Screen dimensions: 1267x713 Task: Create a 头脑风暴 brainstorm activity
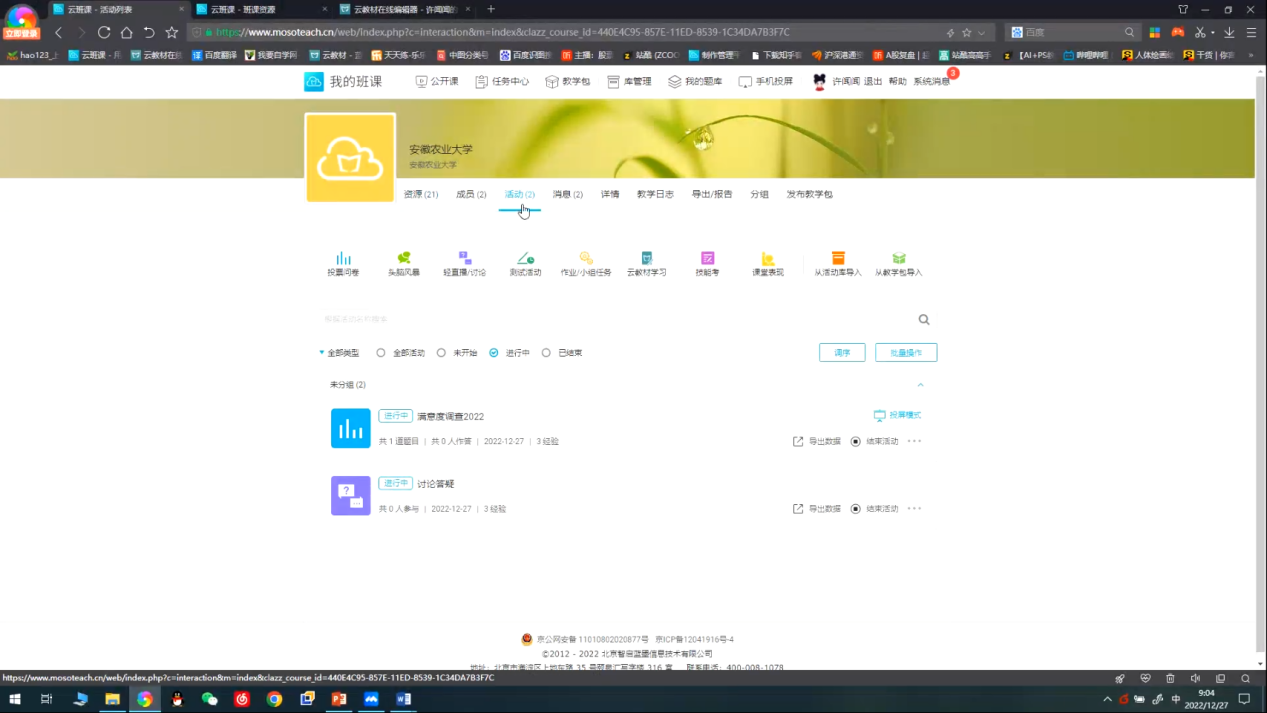404,263
